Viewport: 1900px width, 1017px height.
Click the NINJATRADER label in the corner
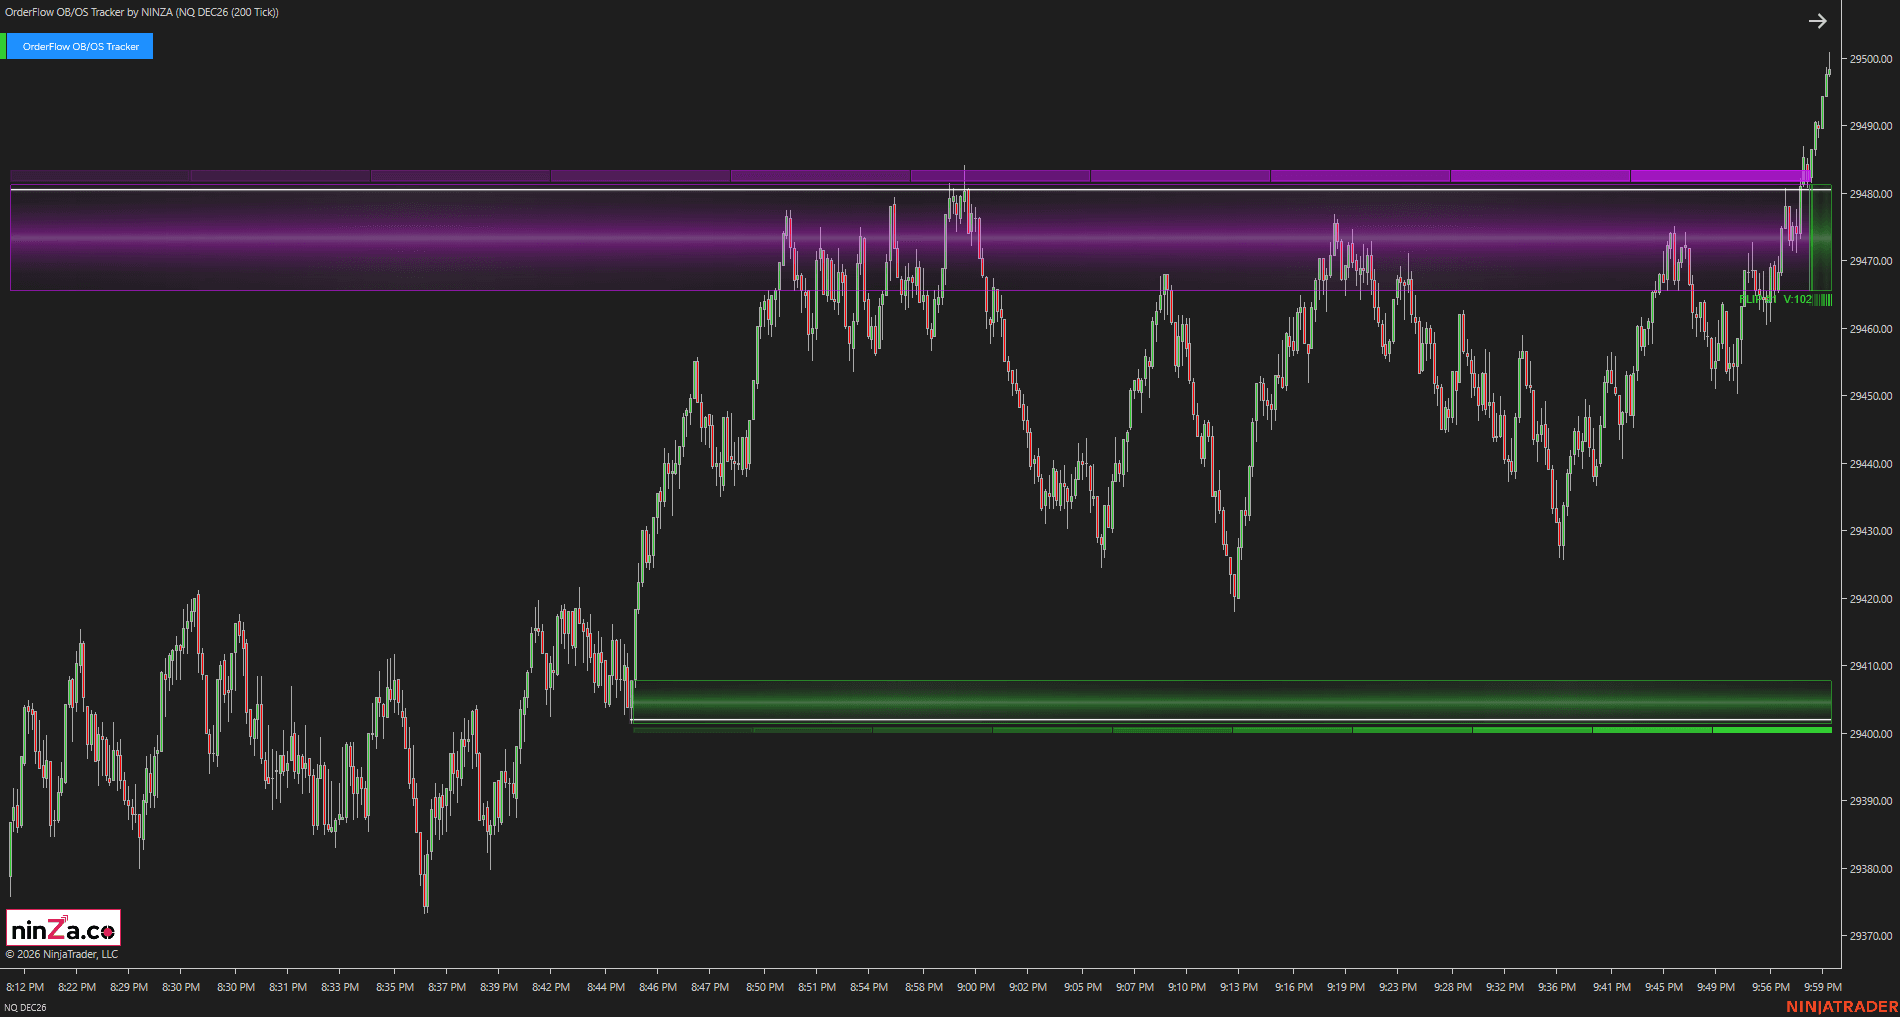[1842, 1006]
